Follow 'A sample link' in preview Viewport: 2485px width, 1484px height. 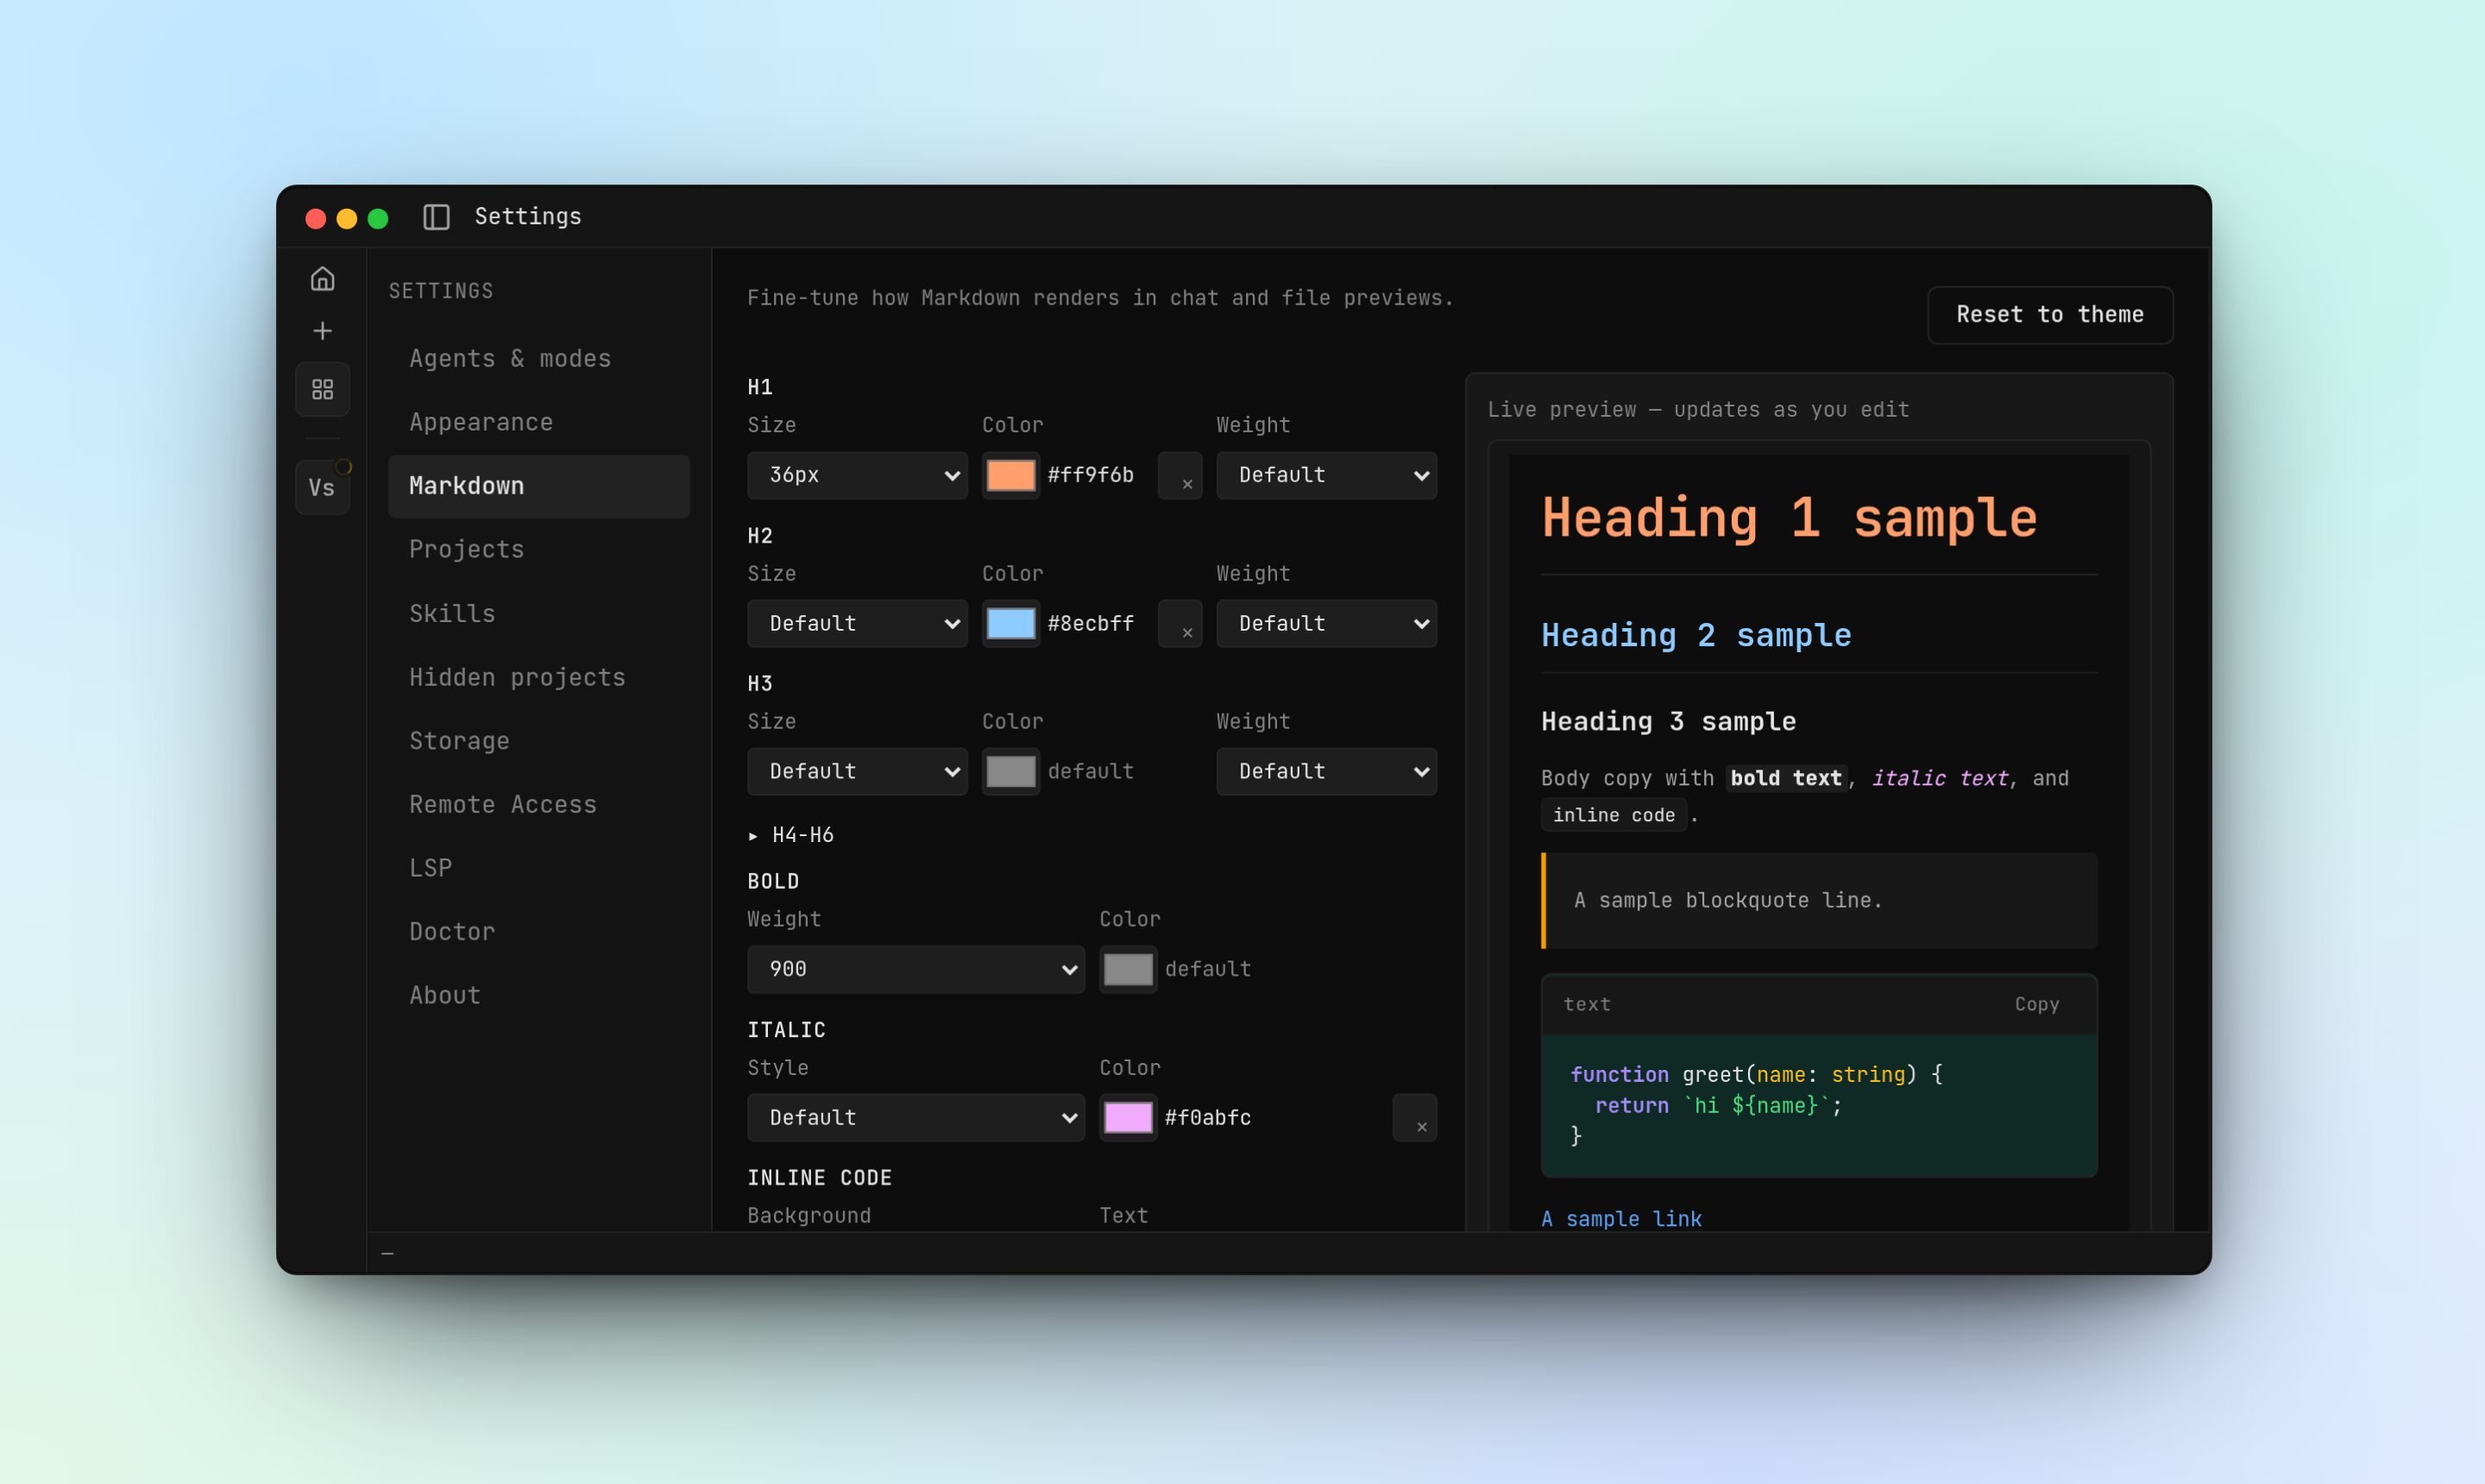click(x=1621, y=1219)
